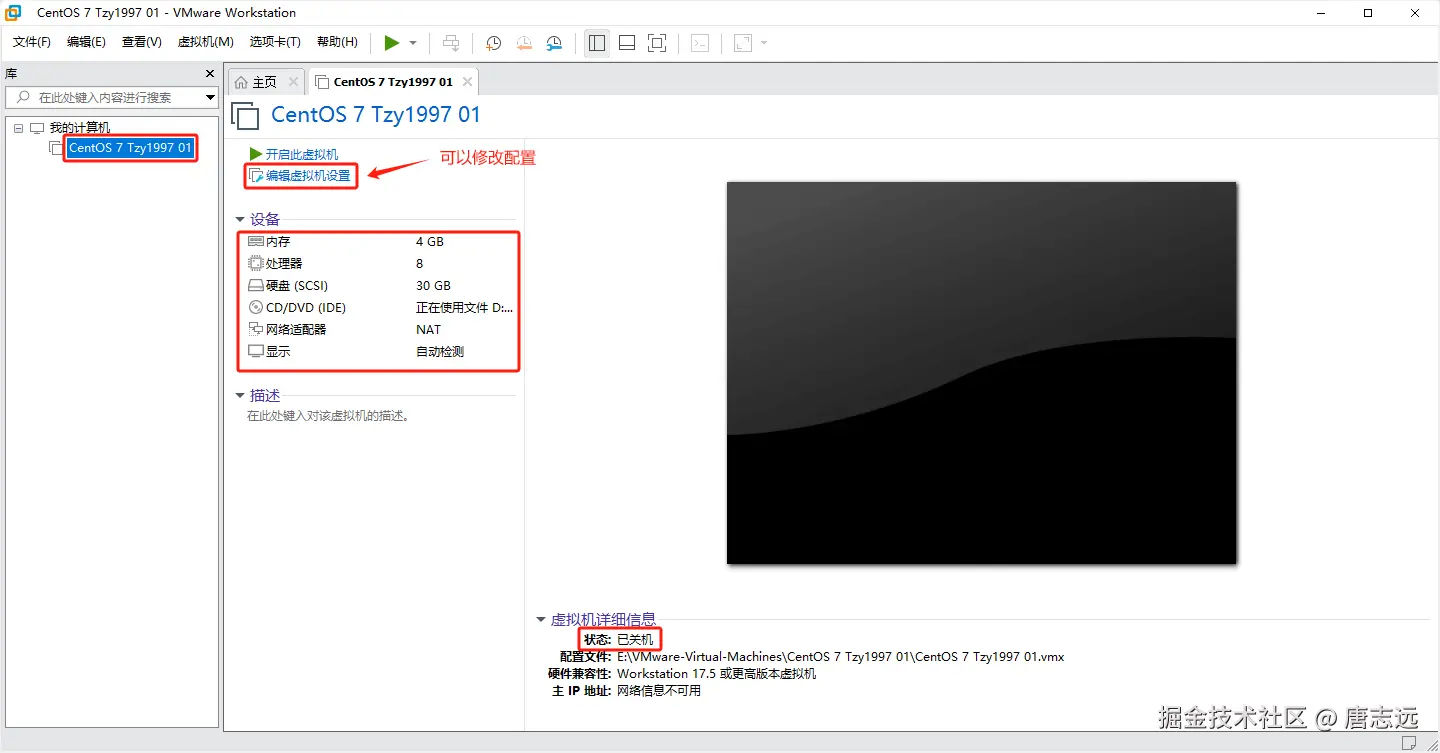Click the 30 GB disk size value
The height and width of the screenshot is (753, 1440).
pos(434,286)
